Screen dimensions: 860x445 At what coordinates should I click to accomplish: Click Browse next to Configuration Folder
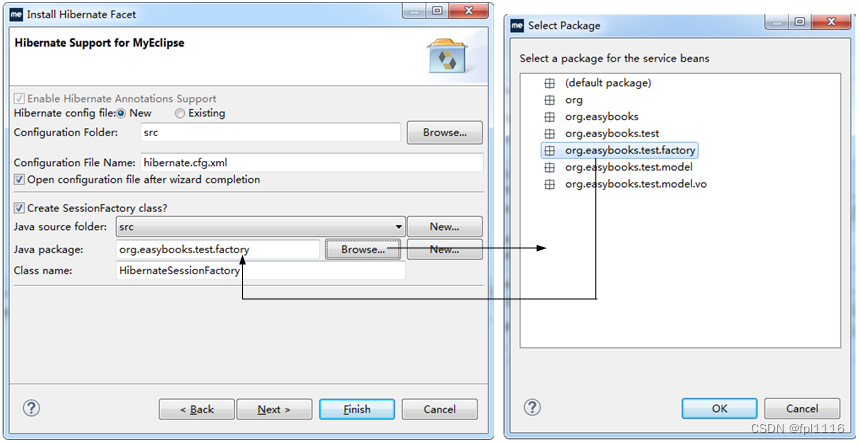[445, 133]
